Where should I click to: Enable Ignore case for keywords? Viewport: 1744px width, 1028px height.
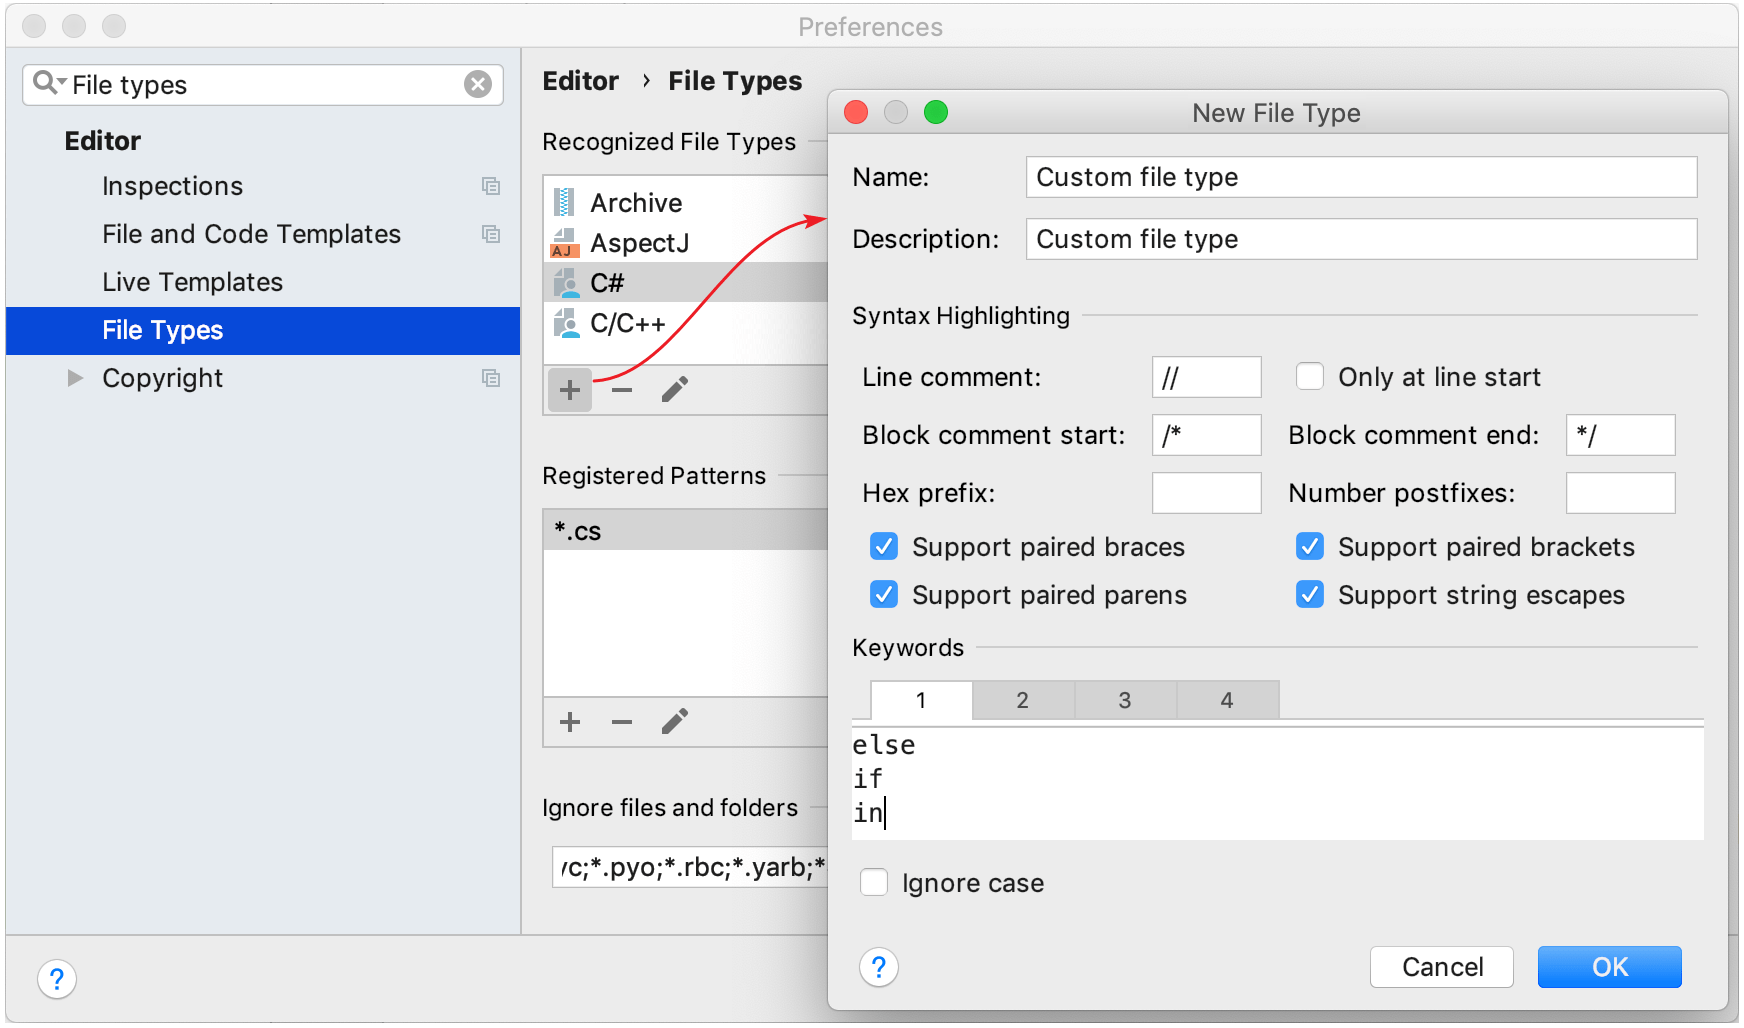[x=873, y=882]
